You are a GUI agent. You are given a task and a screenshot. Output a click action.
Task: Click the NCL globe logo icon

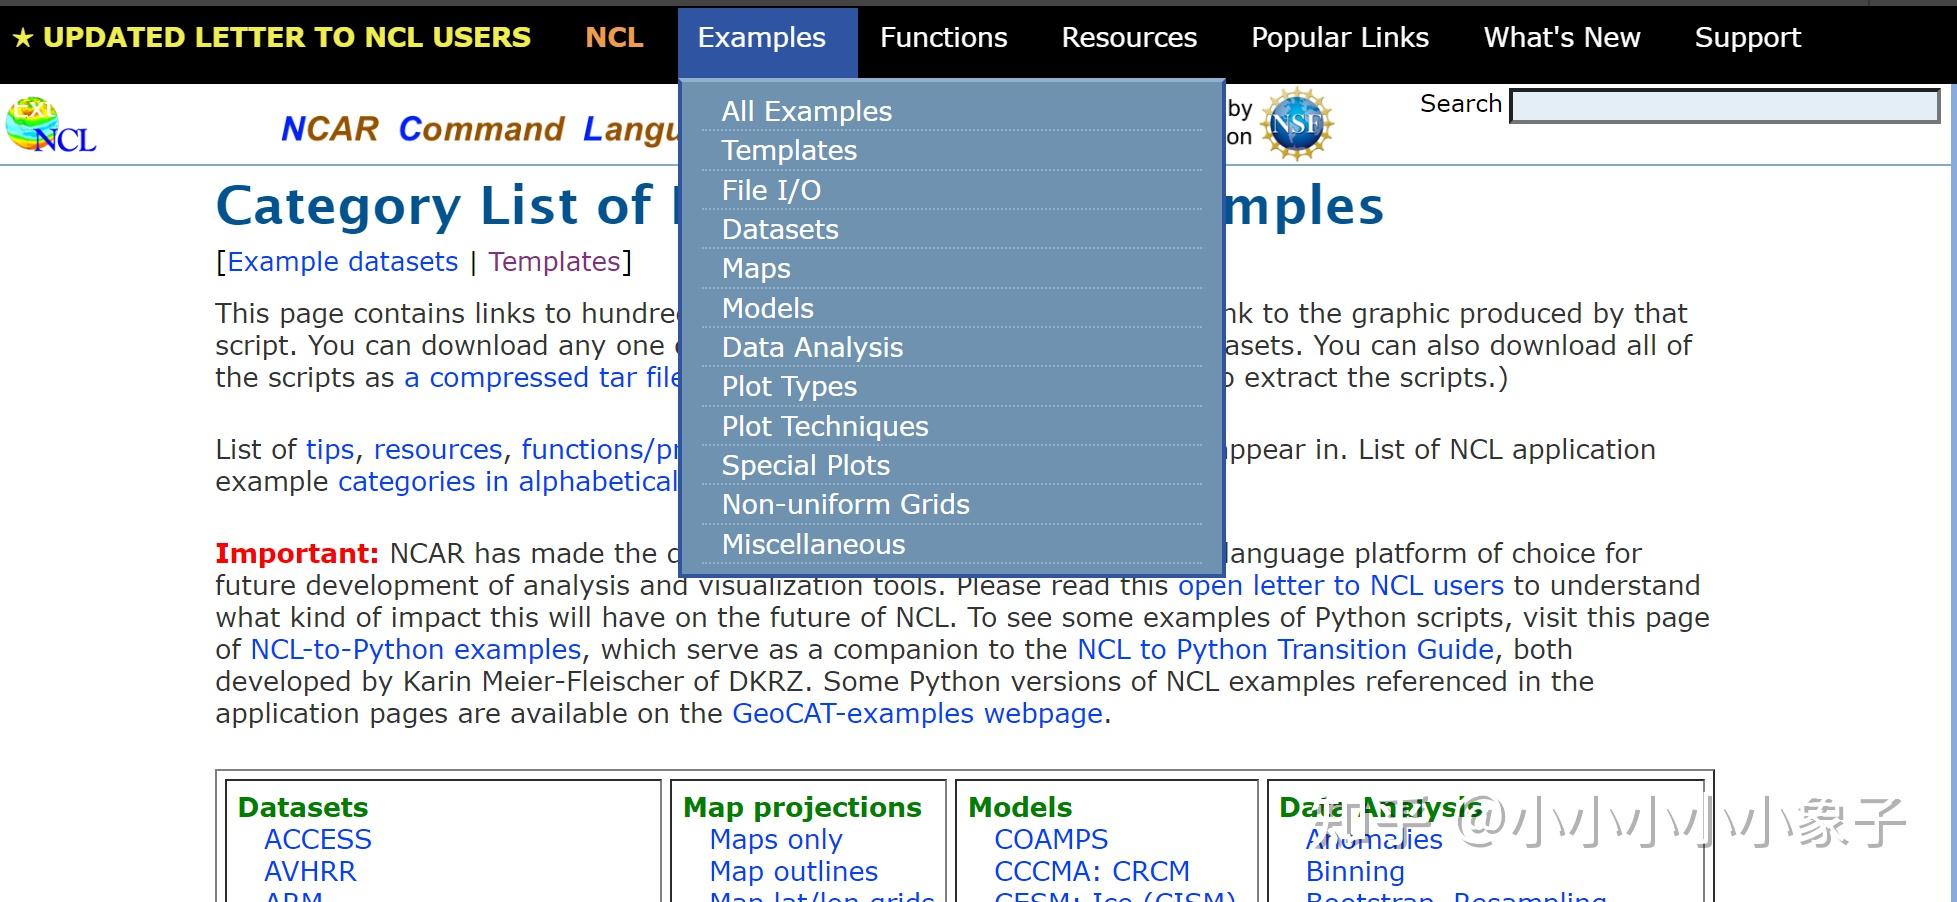pyautogui.click(x=50, y=126)
